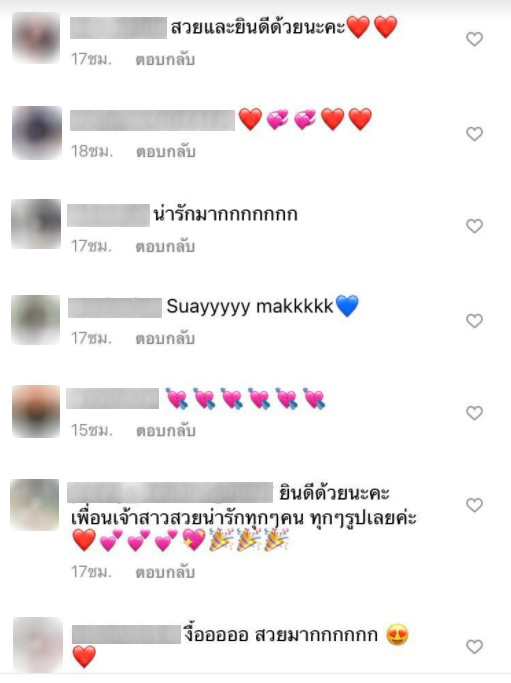Image resolution: width=511 pixels, height=683 pixels.
Task: Reply to the 'สวยและยินดีด้วยนะคะ' comment
Action: [165, 60]
